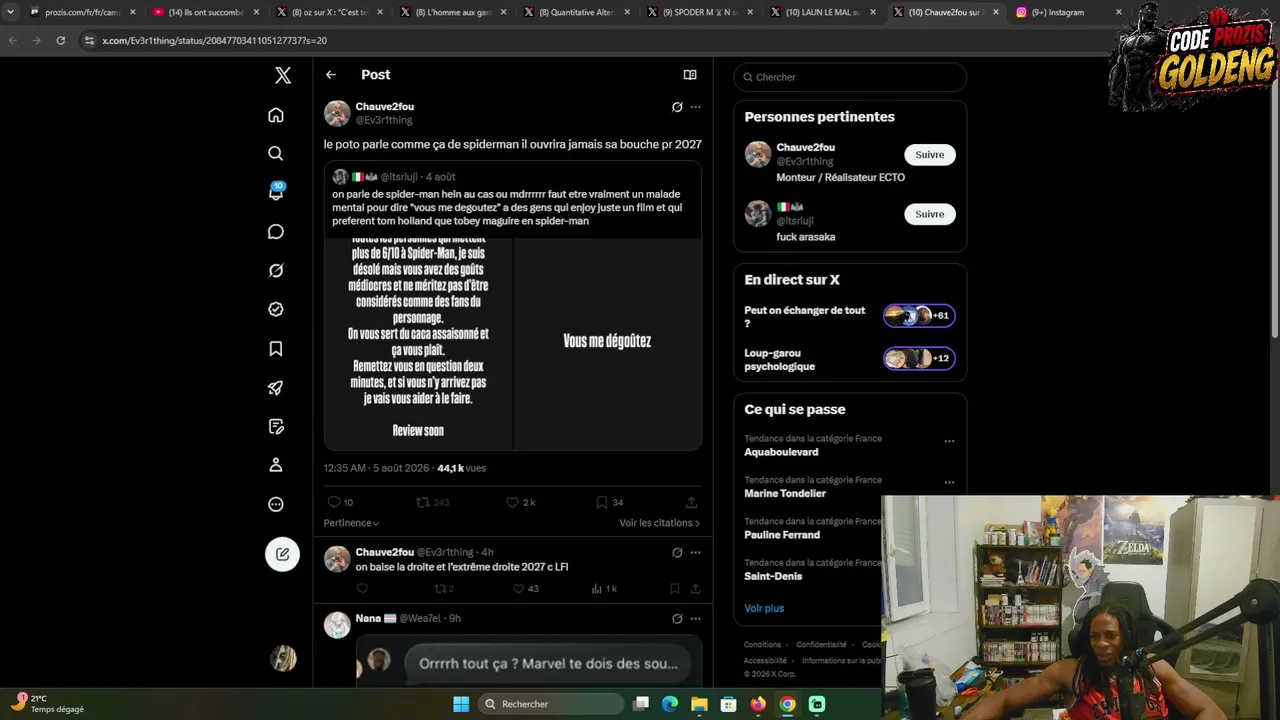Open the Spider-Man review image in quoted post
Image resolution: width=1280 pixels, height=720 pixels.
pos(418,344)
